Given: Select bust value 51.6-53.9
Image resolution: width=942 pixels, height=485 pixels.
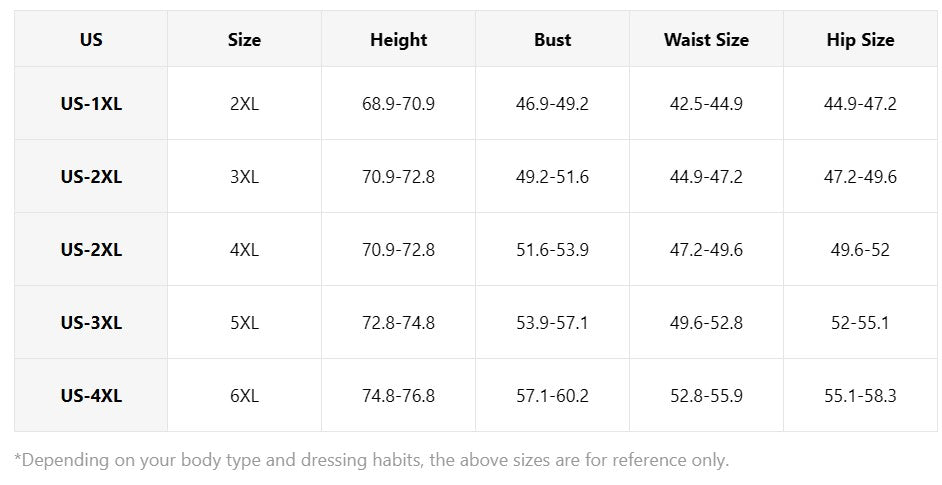Looking at the screenshot, I should [552, 250].
